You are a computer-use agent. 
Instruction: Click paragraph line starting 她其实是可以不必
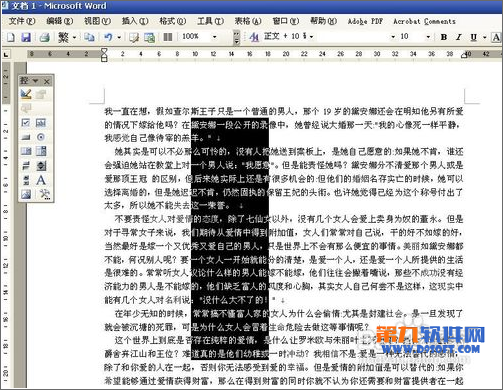(x=289, y=152)
